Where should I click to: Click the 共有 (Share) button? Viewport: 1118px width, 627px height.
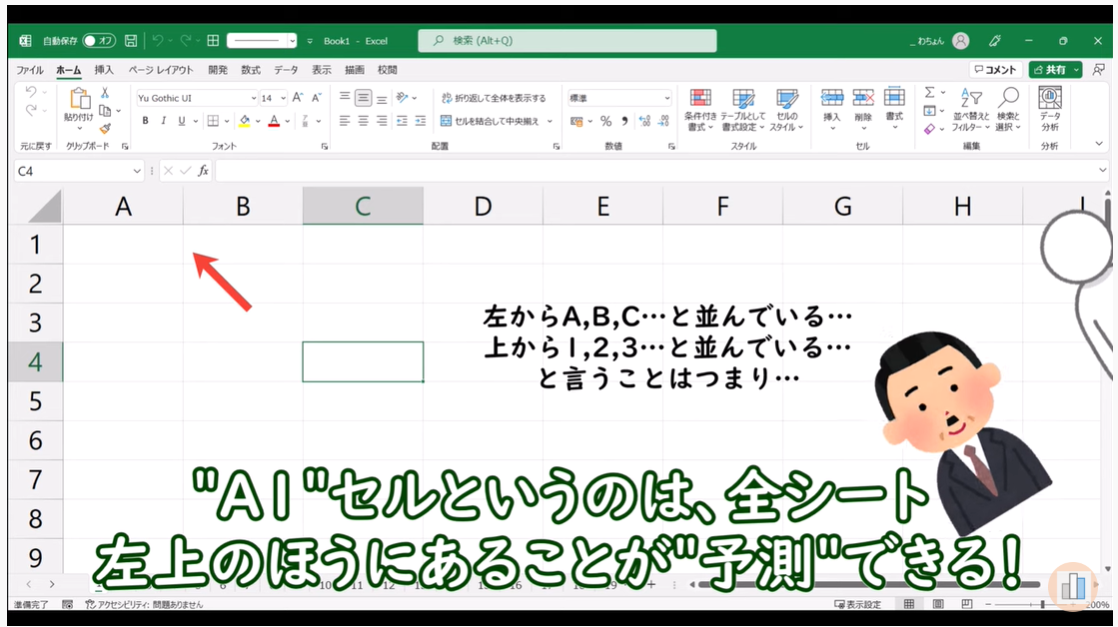coord(1055,70)
